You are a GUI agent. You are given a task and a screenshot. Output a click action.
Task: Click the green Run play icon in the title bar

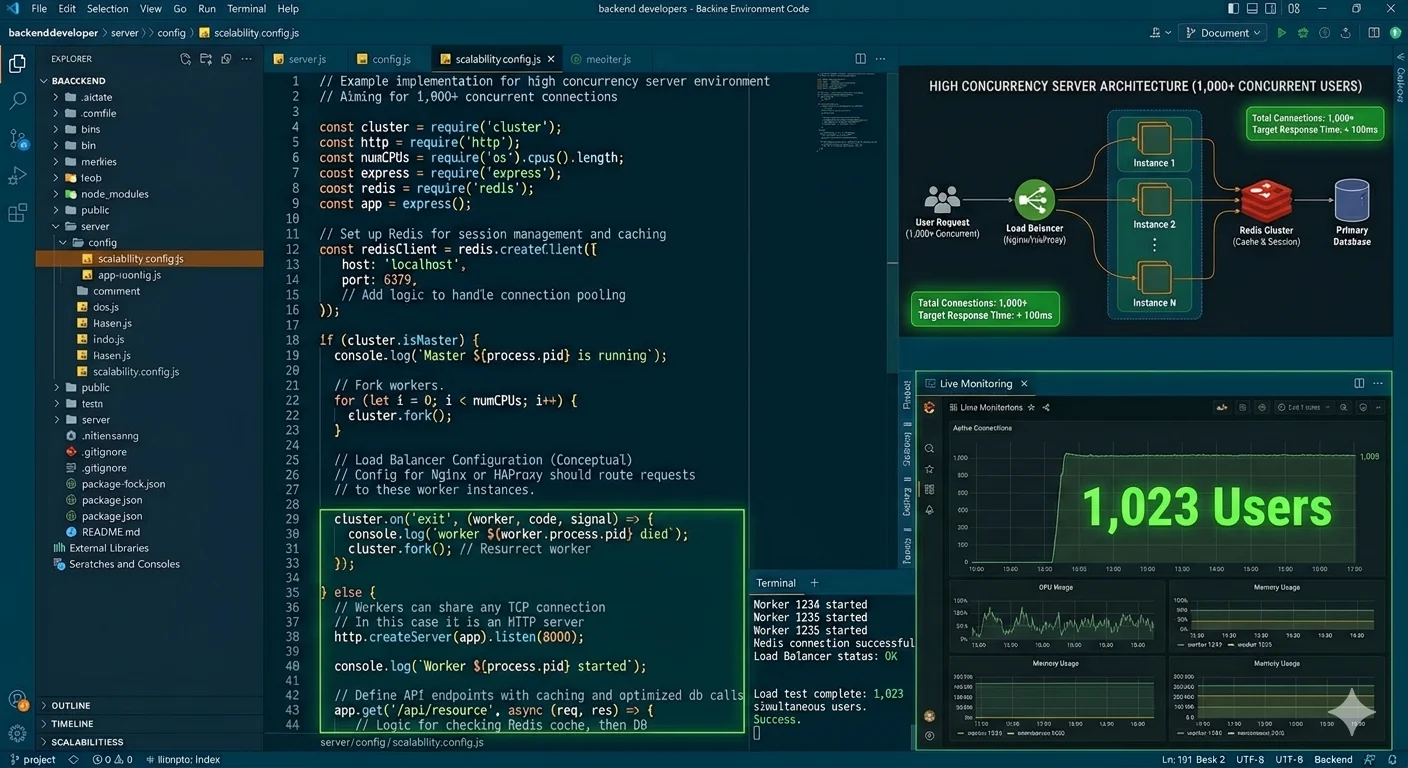(x=1282, y=33)
